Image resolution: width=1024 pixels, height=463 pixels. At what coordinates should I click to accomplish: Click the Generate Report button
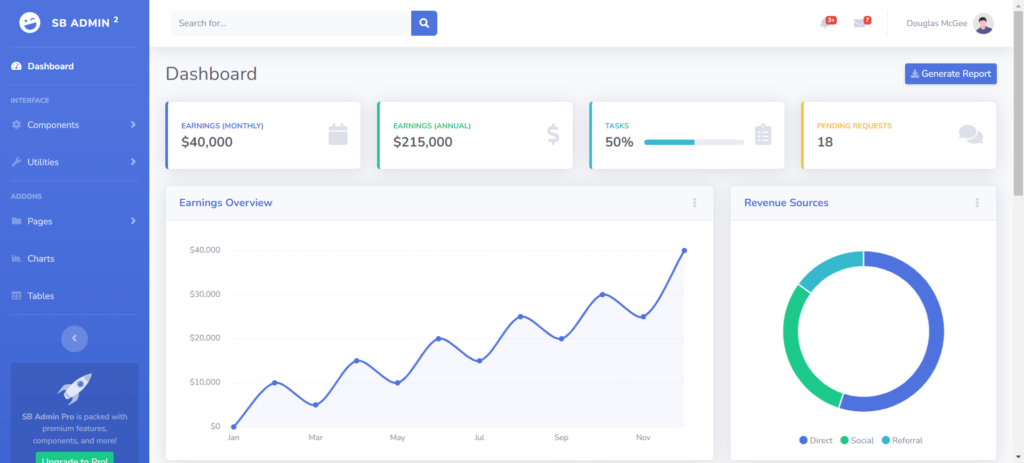tap(950, 74)
